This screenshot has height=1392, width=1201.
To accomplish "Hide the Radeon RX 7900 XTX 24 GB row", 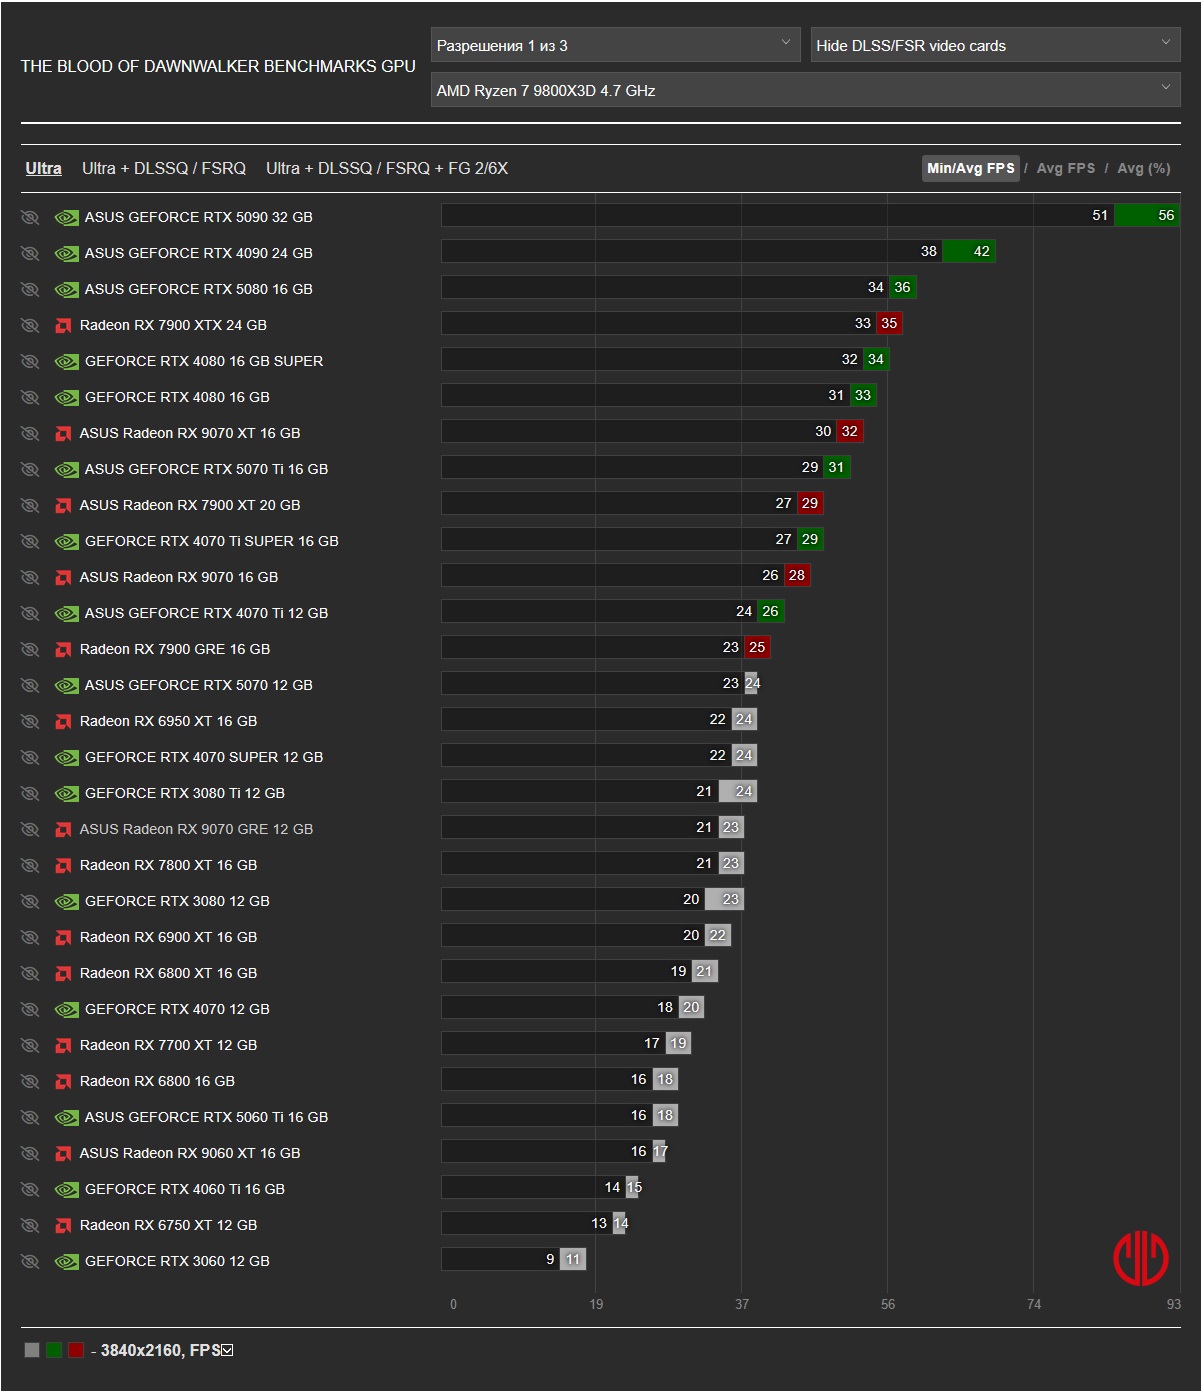I will (30, 325).
